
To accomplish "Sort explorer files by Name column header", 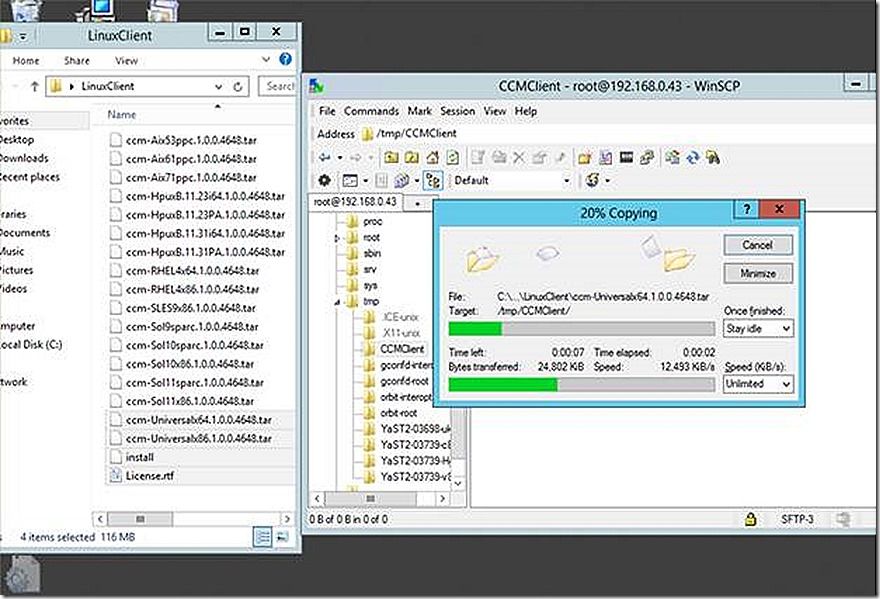I will pos(122,115).
